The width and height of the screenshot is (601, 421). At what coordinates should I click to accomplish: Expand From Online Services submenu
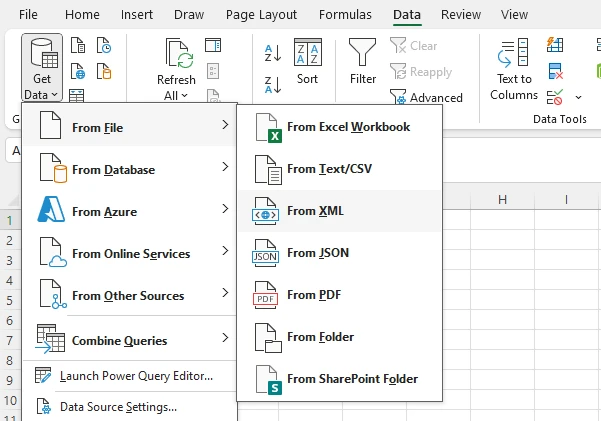tap(130, 252)
